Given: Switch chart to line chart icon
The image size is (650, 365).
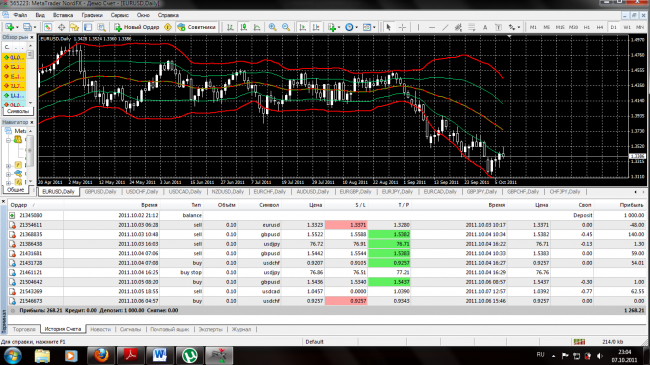Looking at the screenshot, I should pos(257,27).
